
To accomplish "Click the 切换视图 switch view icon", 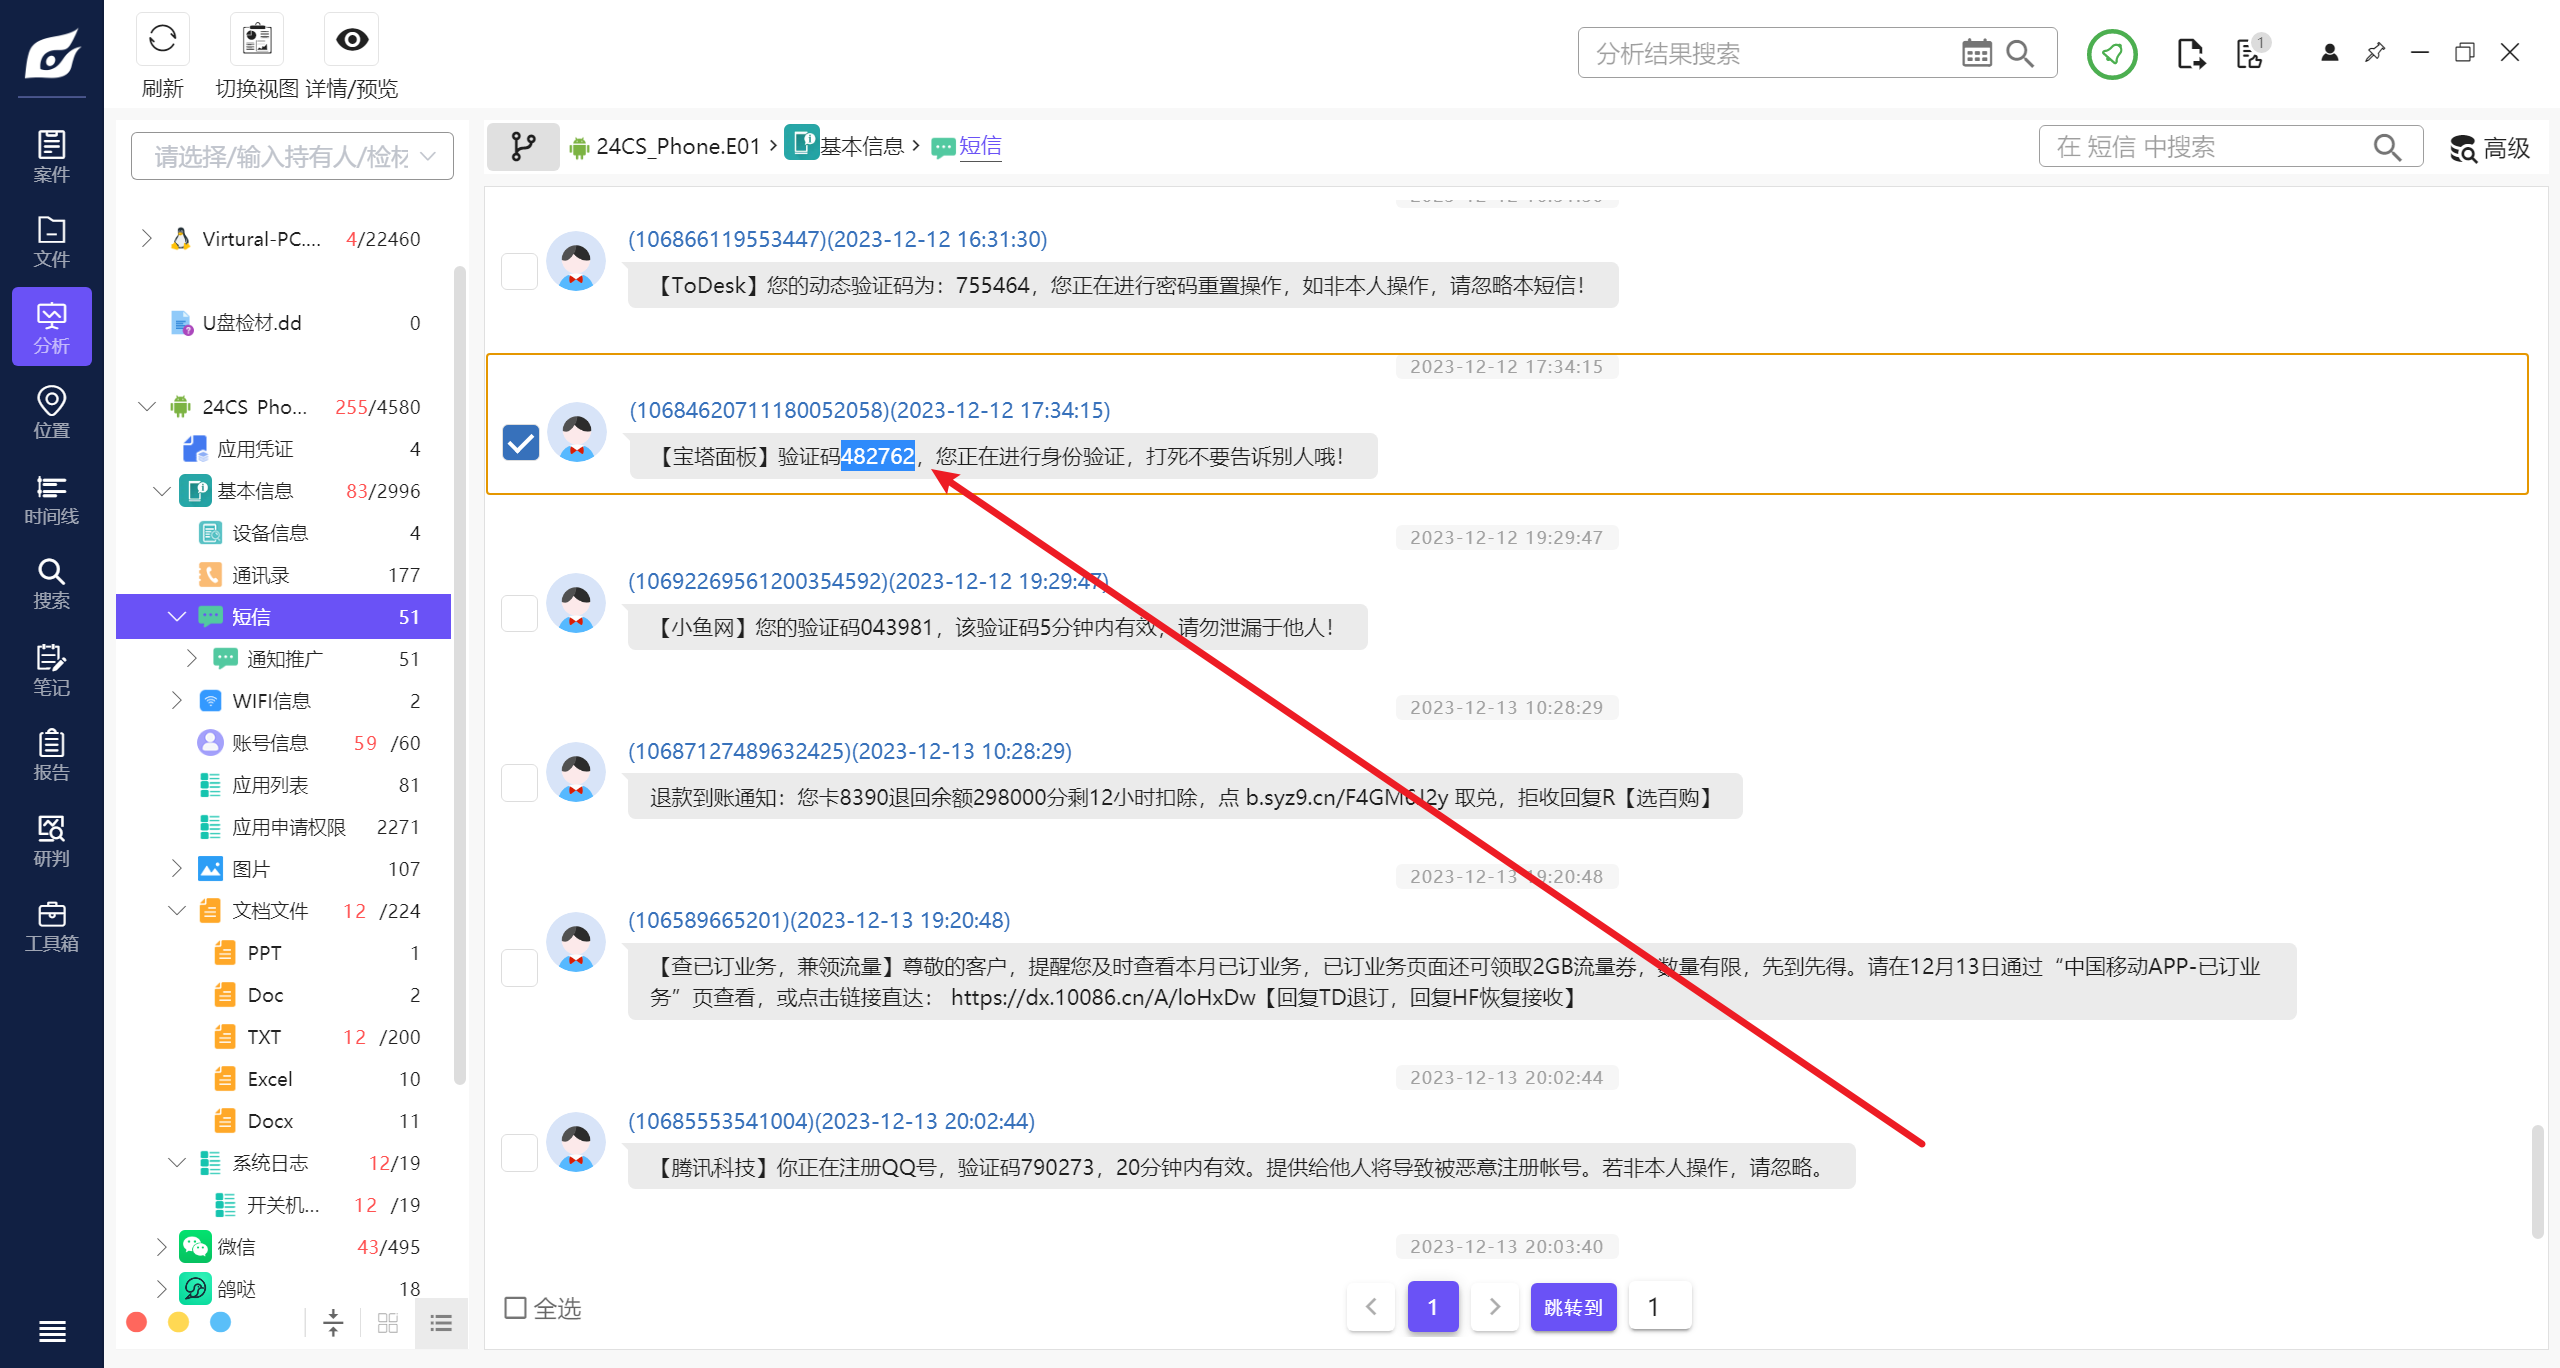I will click(x=257, y=40).
